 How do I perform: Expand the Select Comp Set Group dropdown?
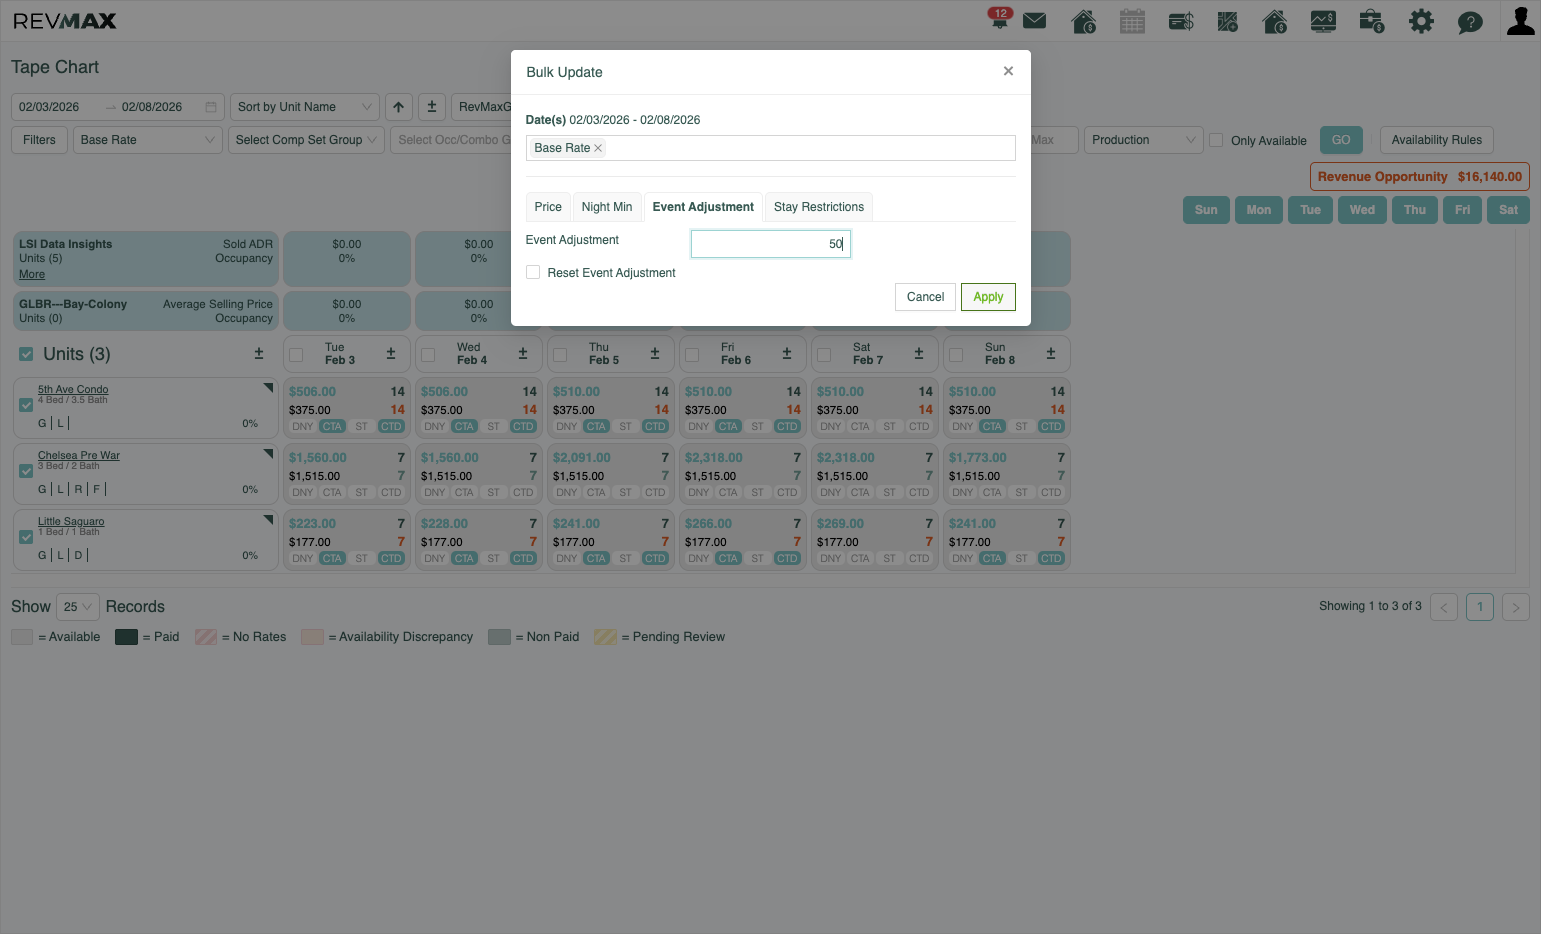[306, 140]
